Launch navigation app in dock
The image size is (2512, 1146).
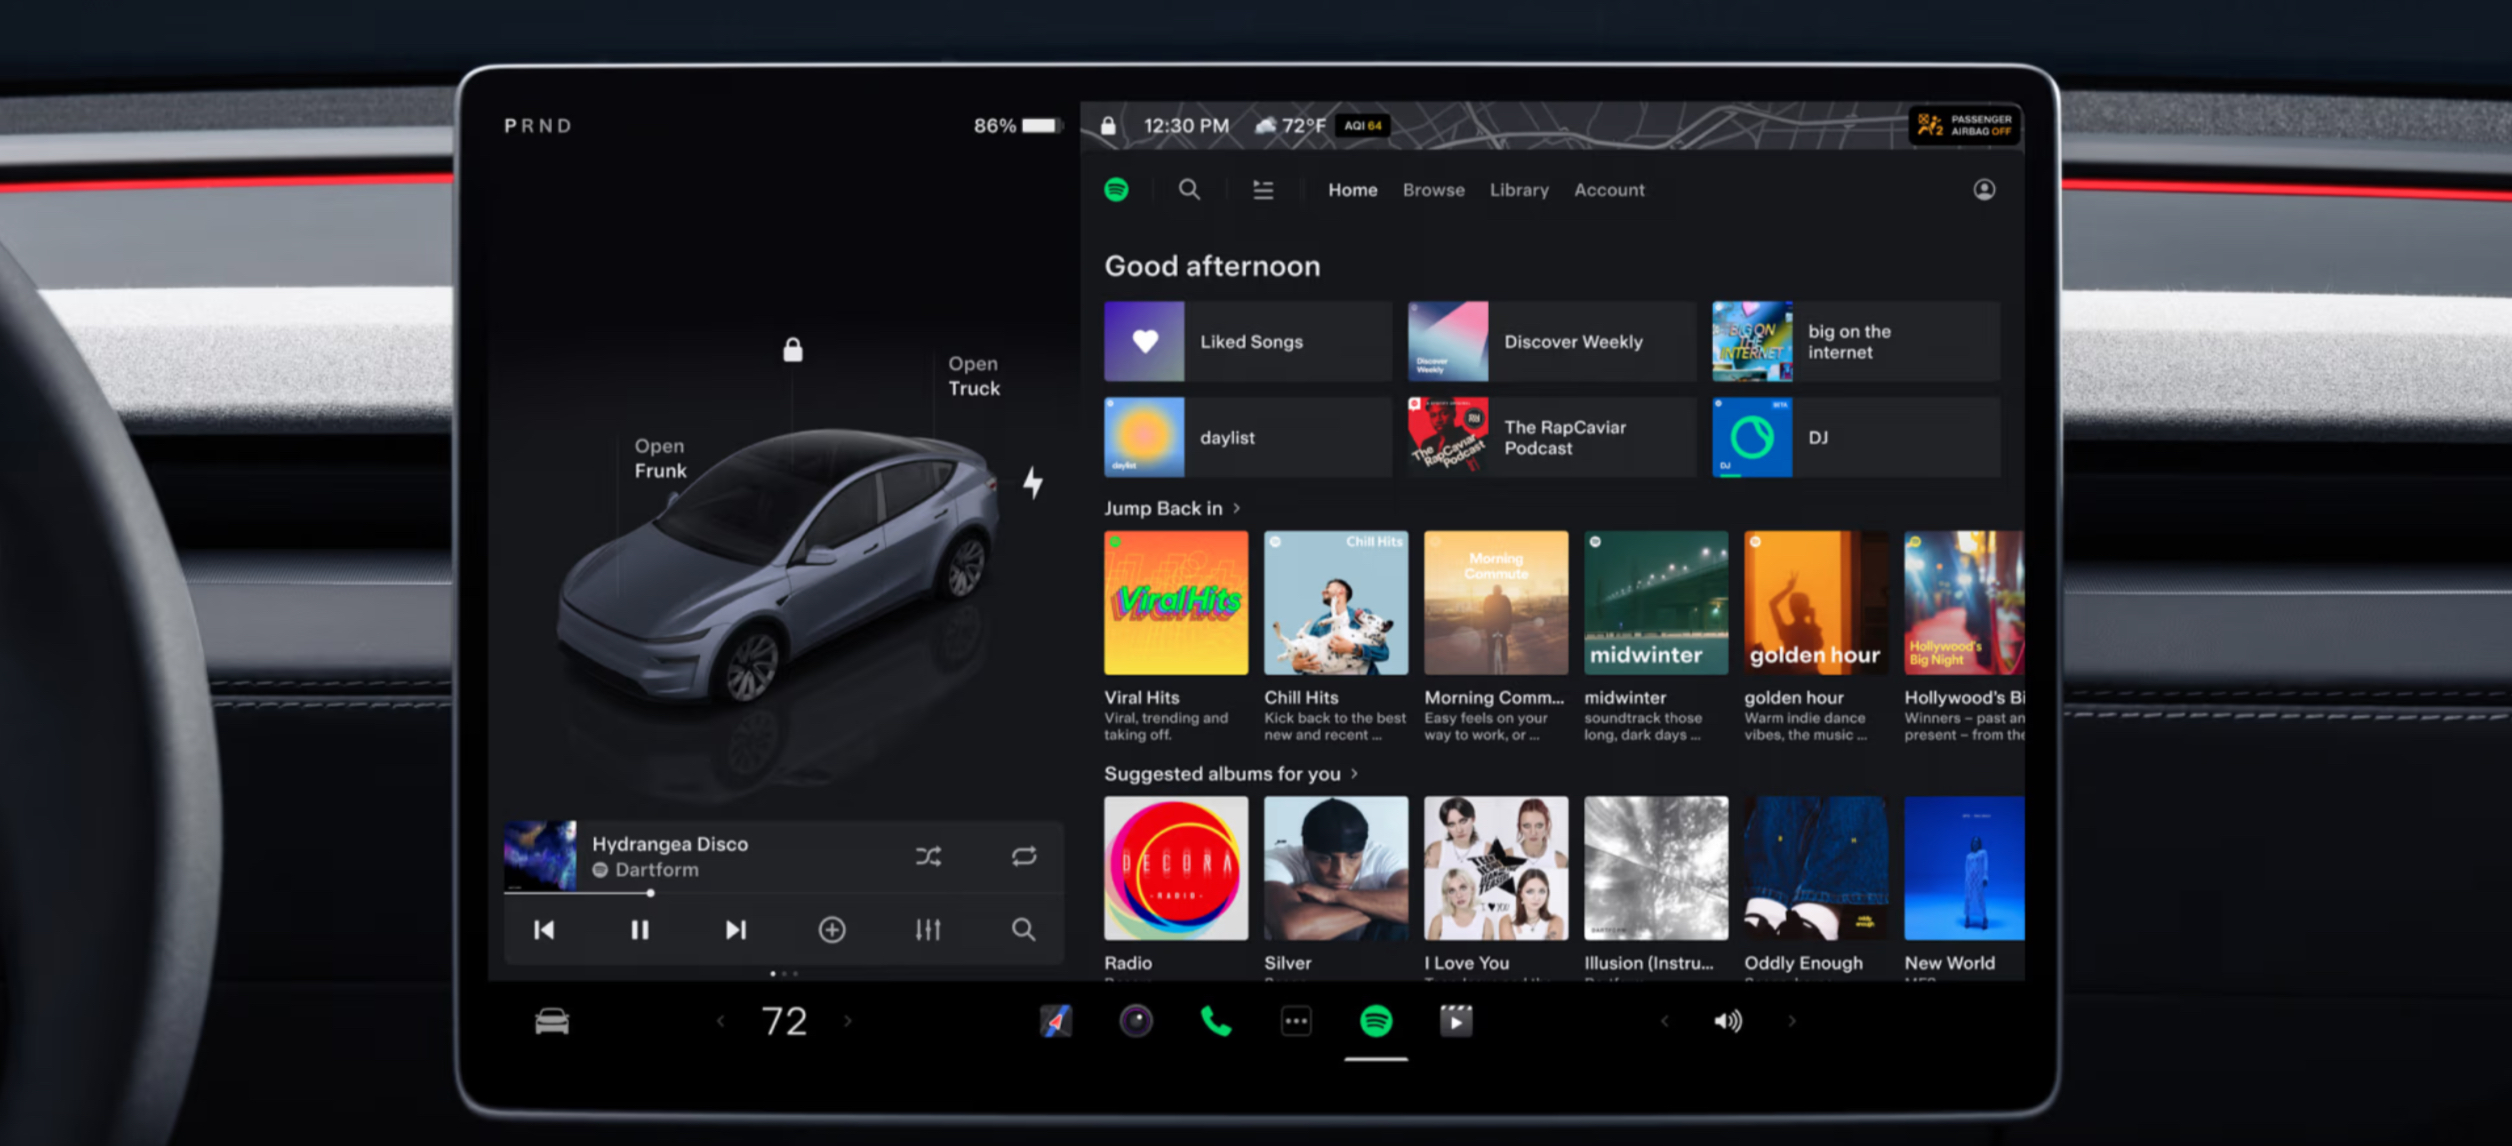tap(1055, 1021)
